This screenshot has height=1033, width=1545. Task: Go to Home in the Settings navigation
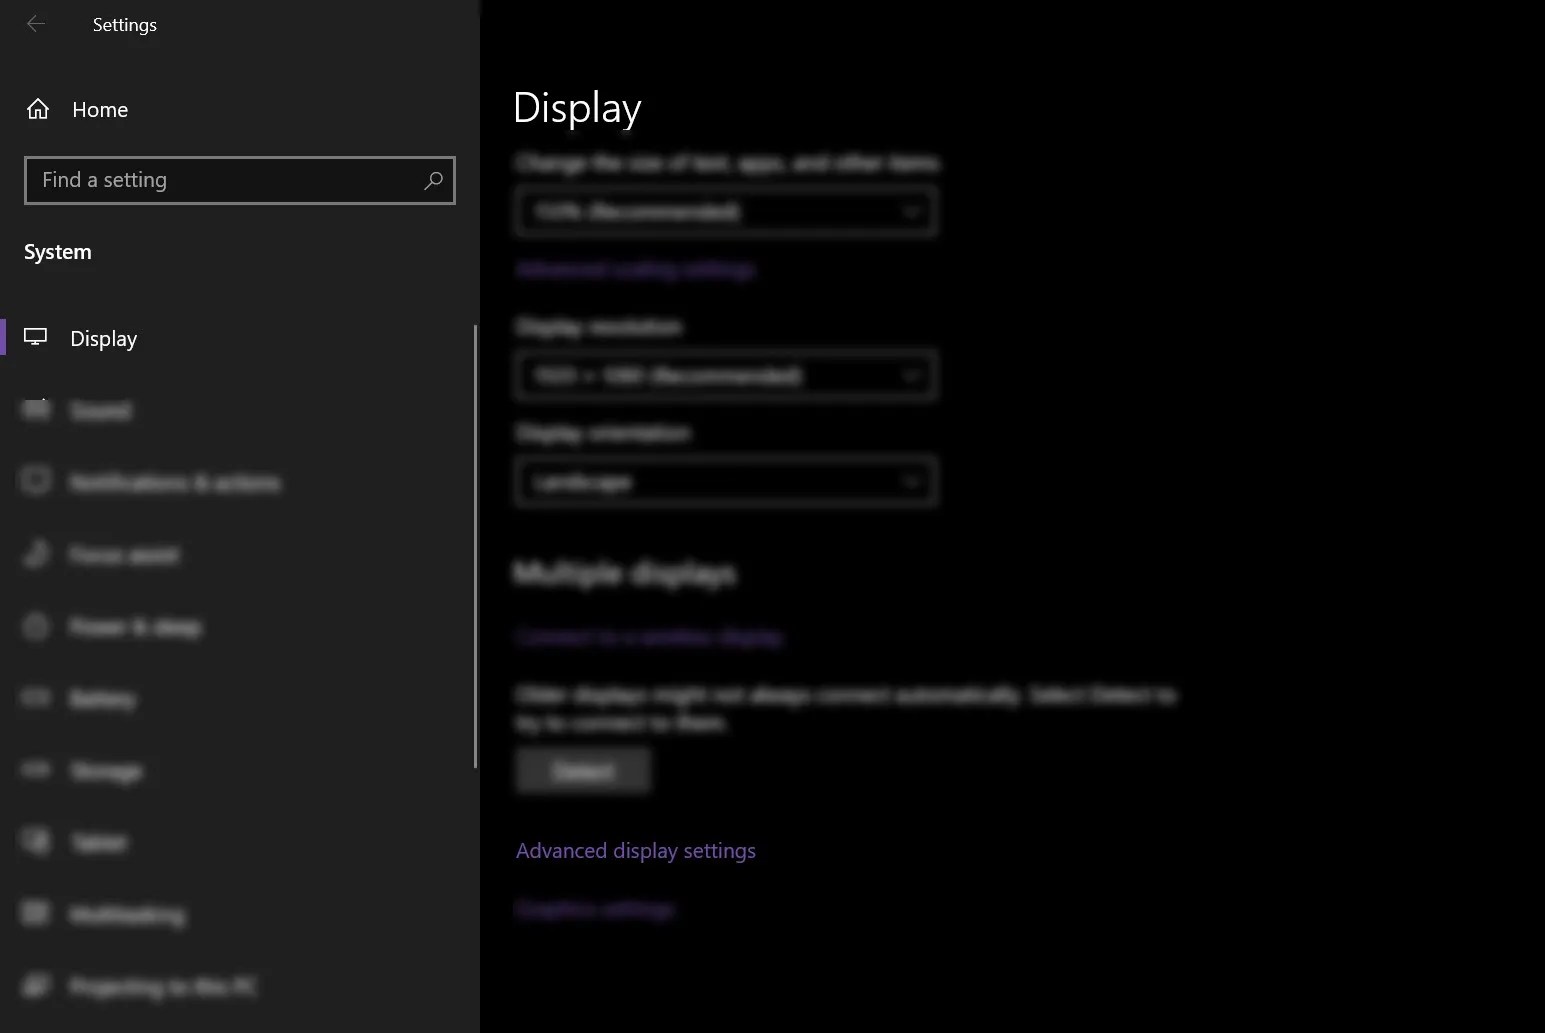(x=100, y=109)
